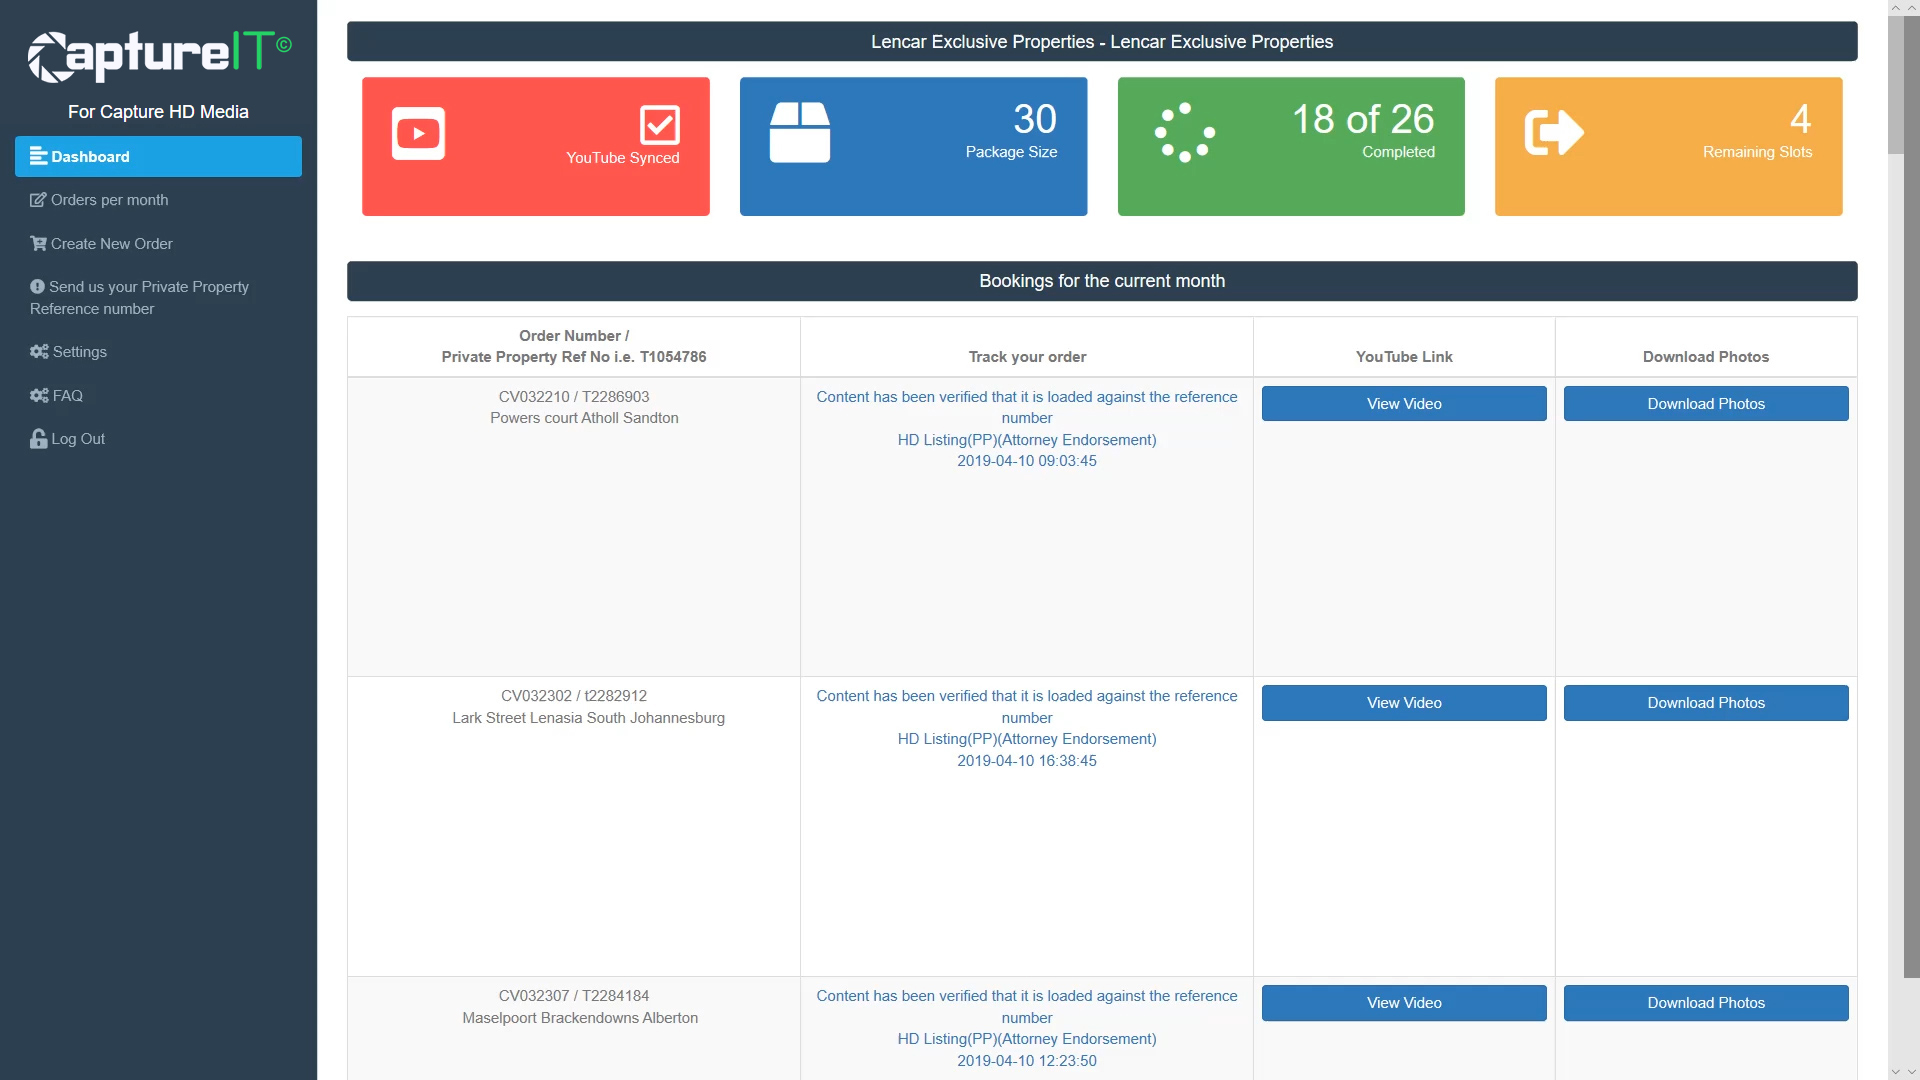
Task: Click Download Photos for order CV032302
Action: (x=1706, y=702)
